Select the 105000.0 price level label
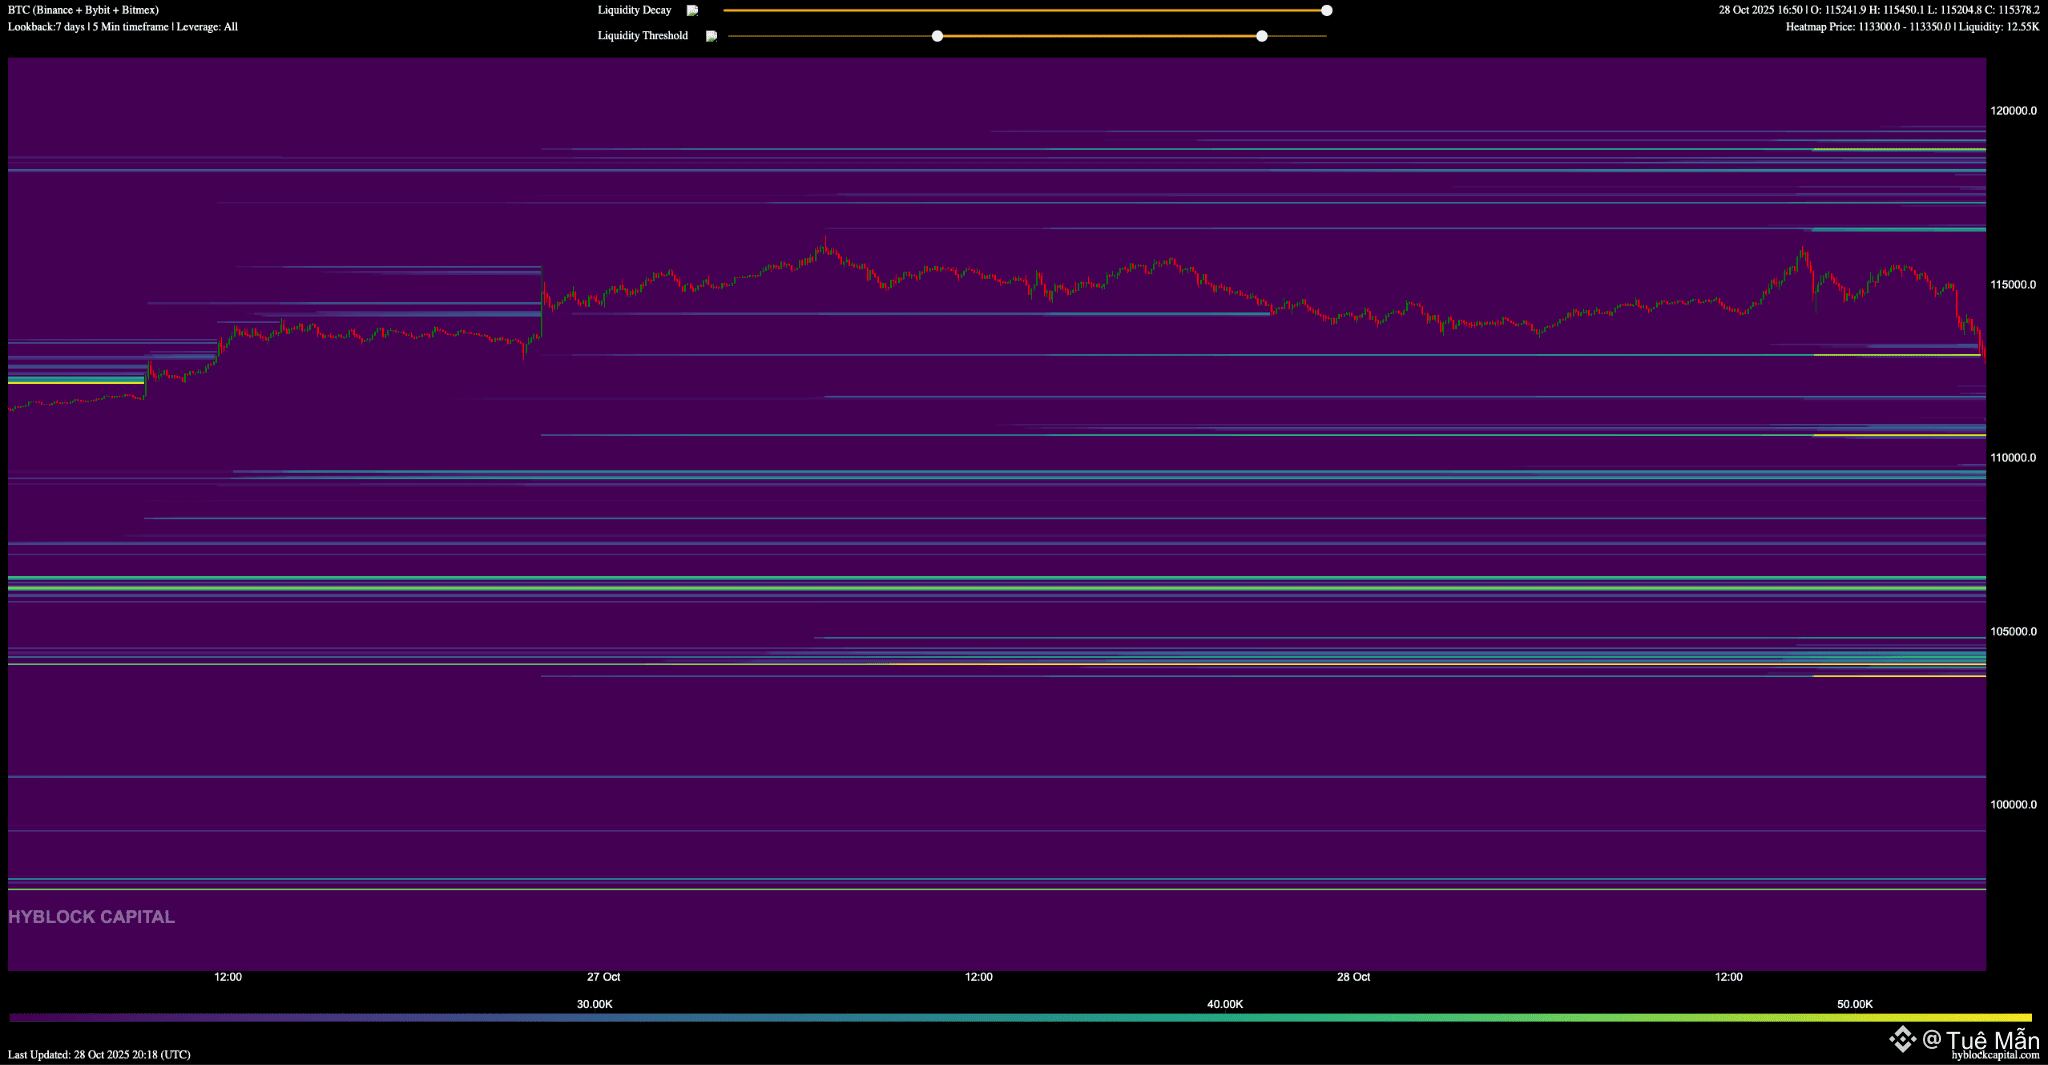Screen dimensions: 2048x1065 (x=2013, y=632)
